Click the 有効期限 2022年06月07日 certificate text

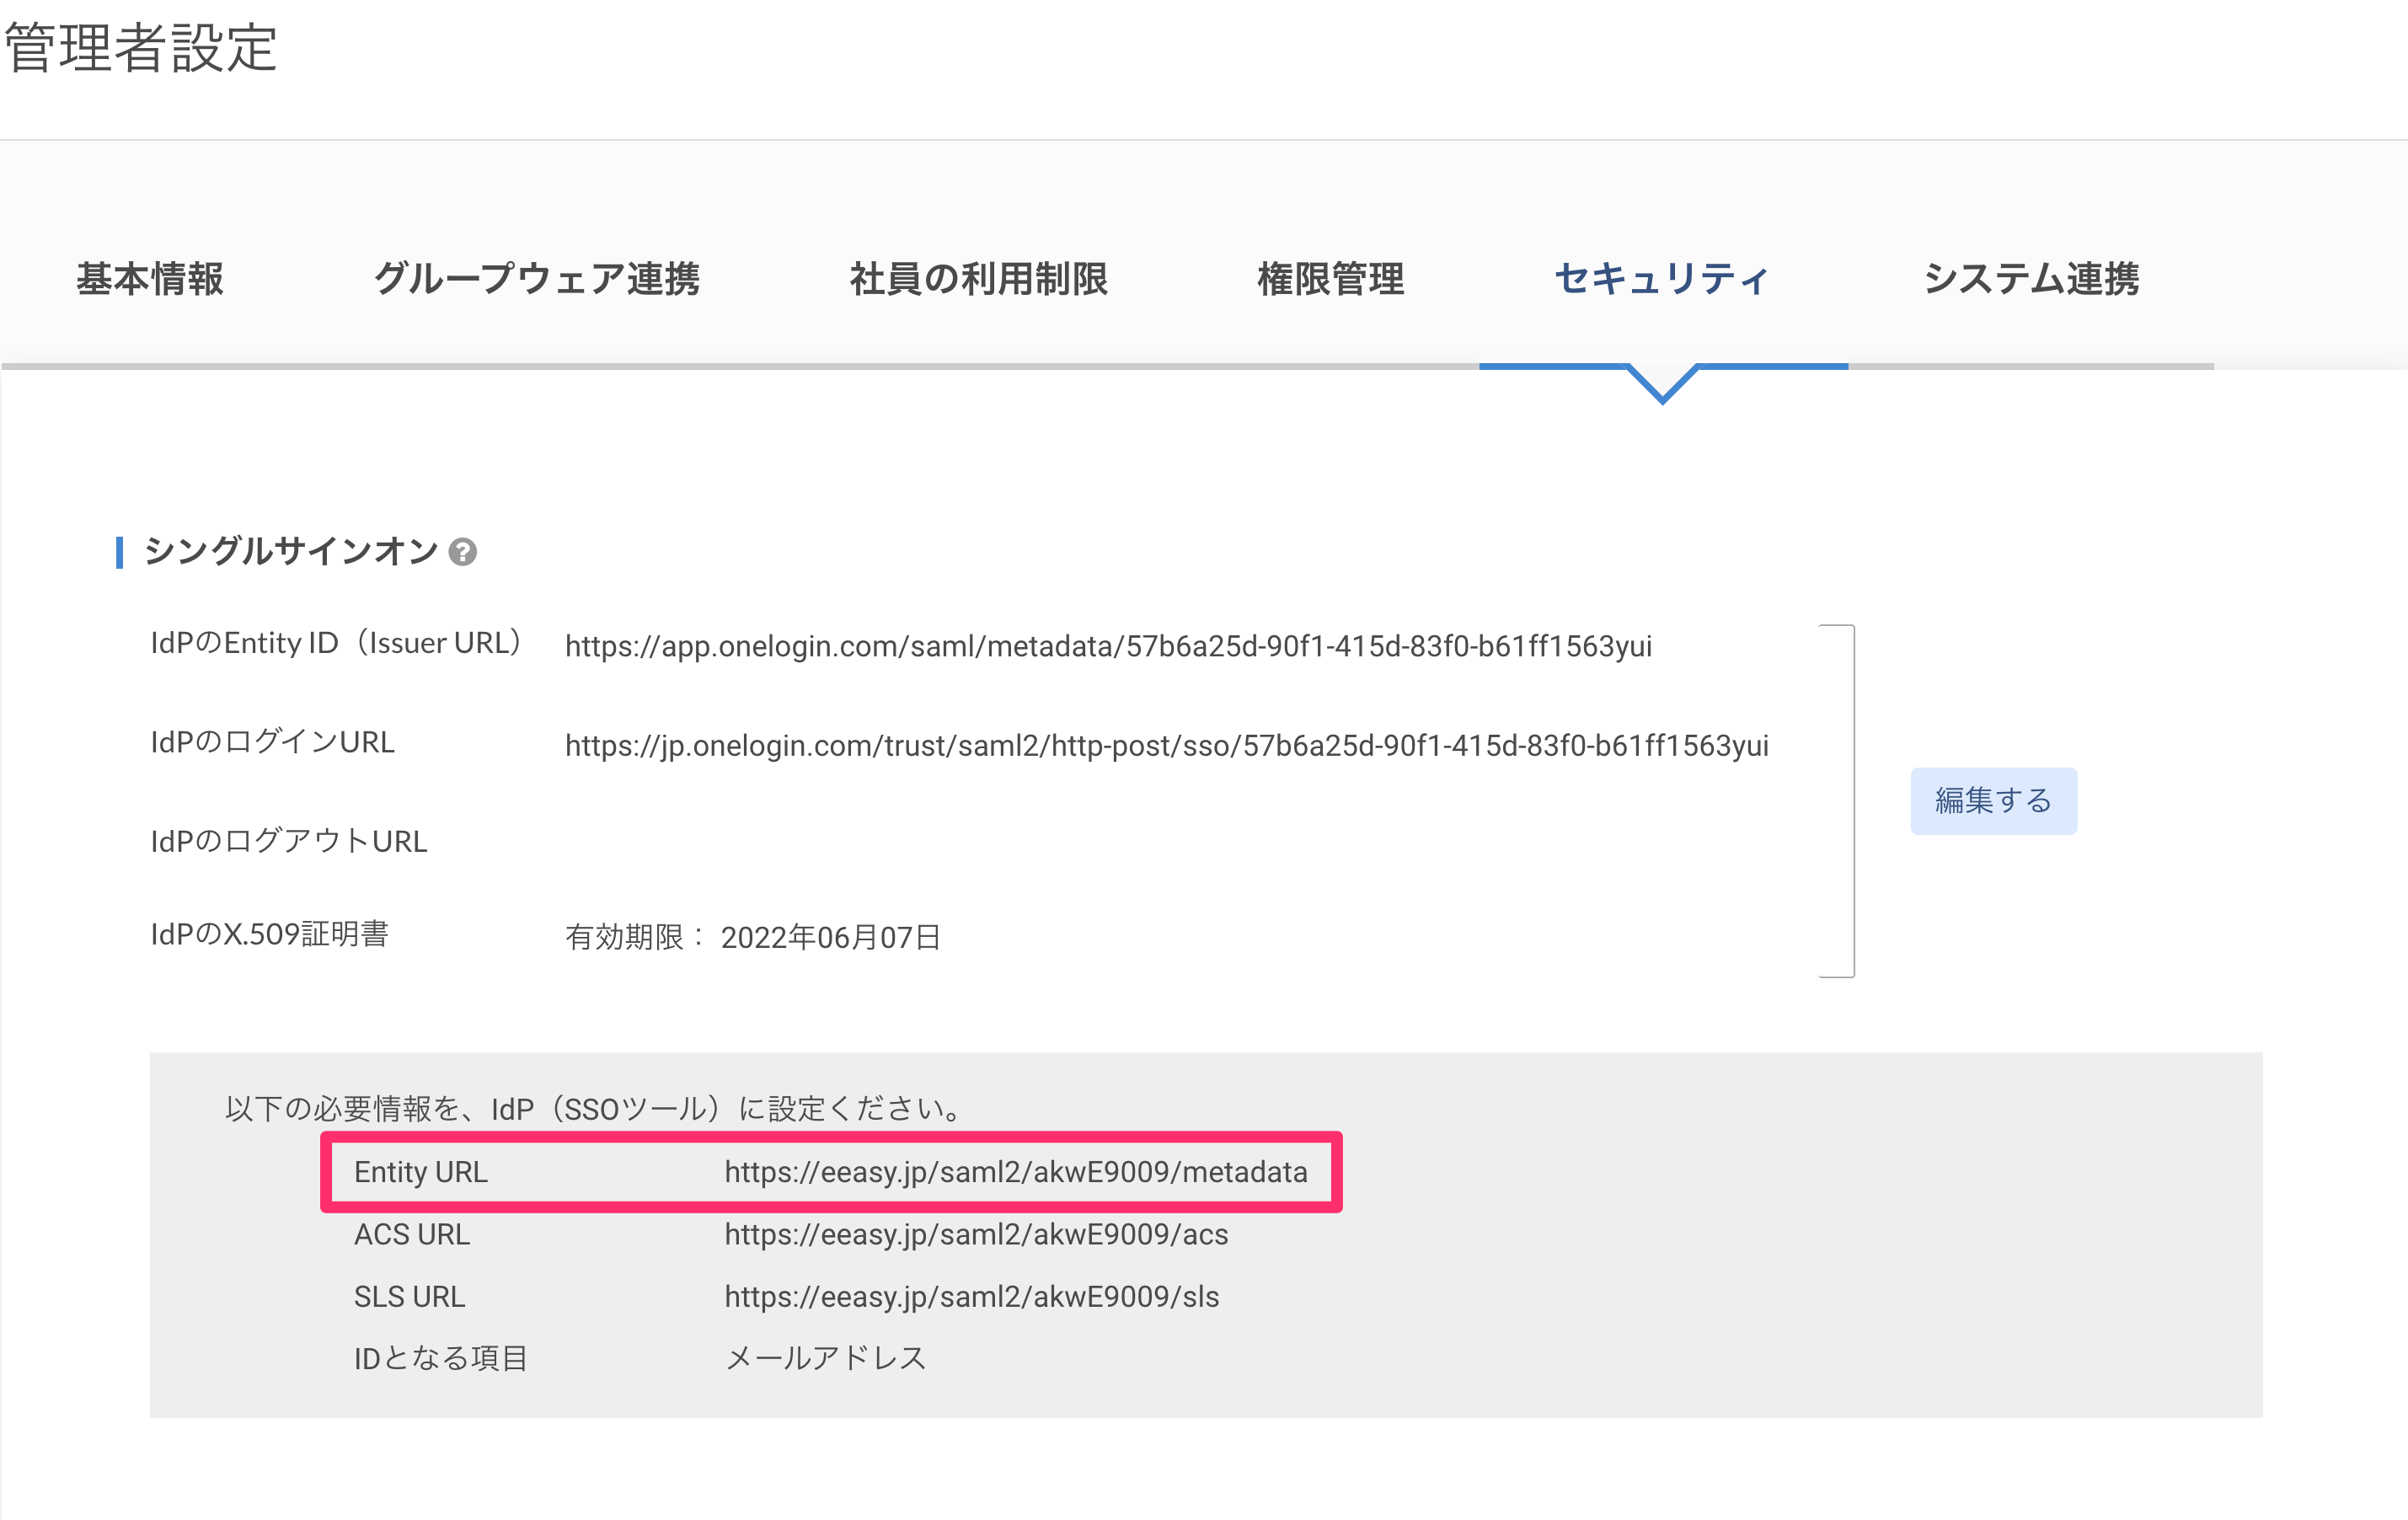point(753,937)
